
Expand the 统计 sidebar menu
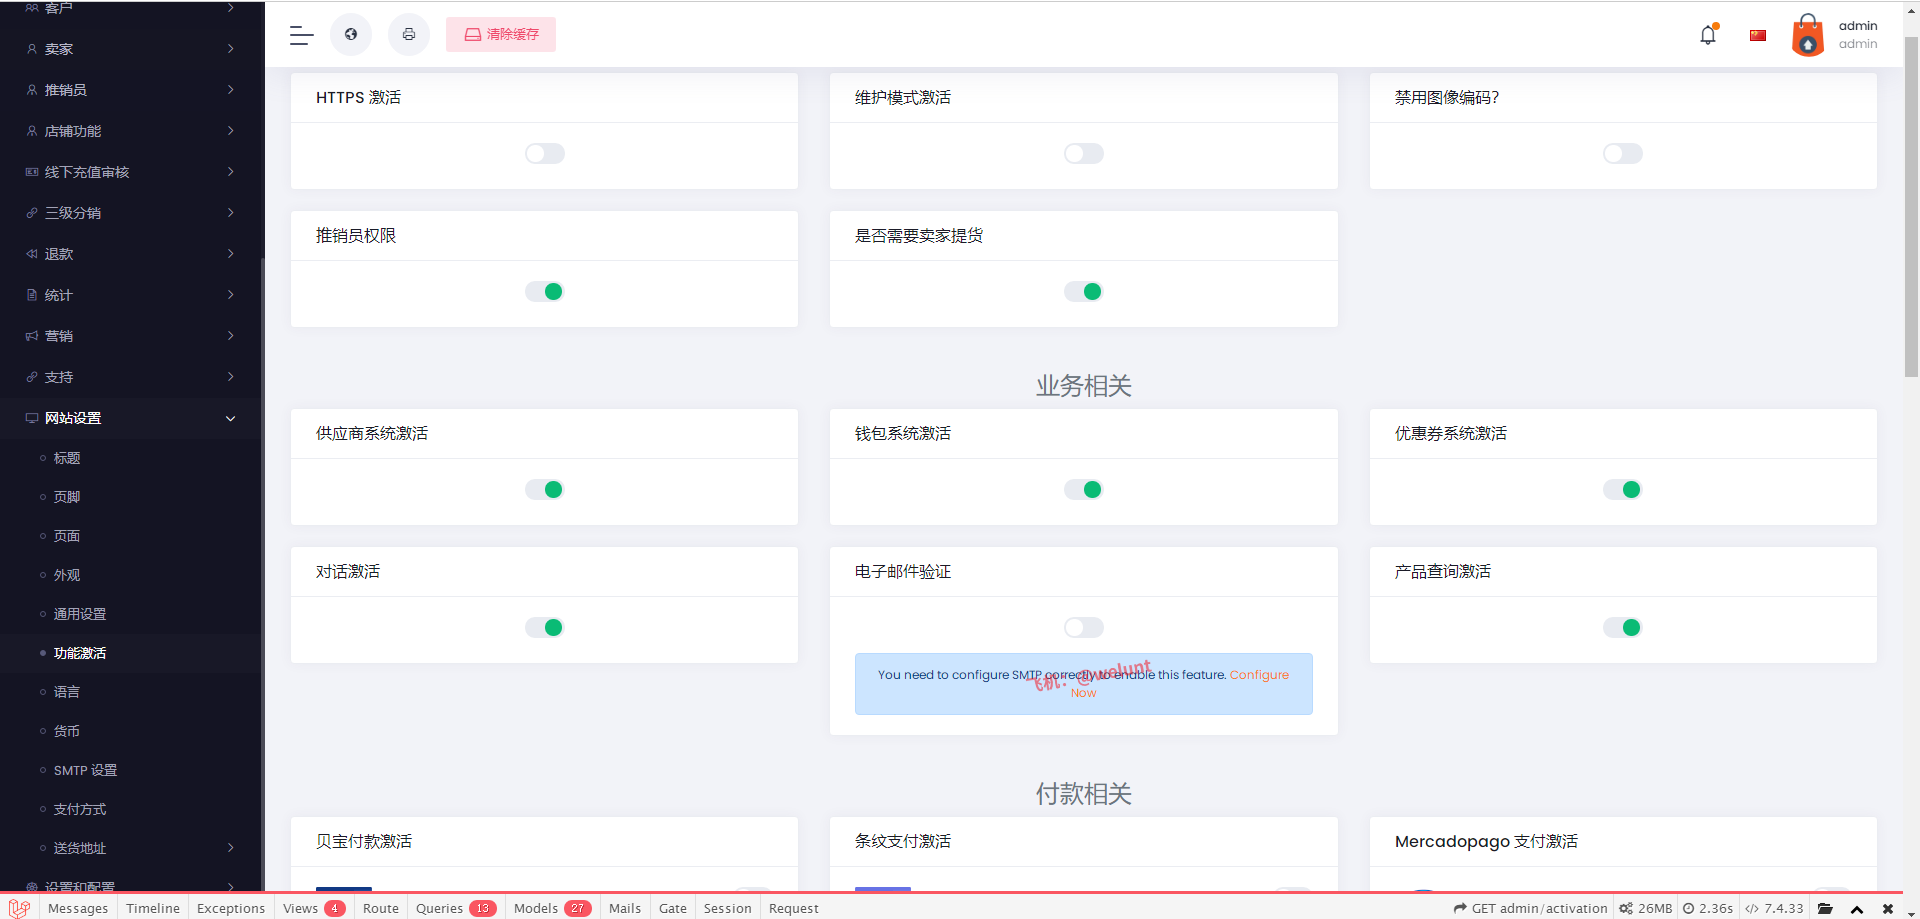pos(131,295)
